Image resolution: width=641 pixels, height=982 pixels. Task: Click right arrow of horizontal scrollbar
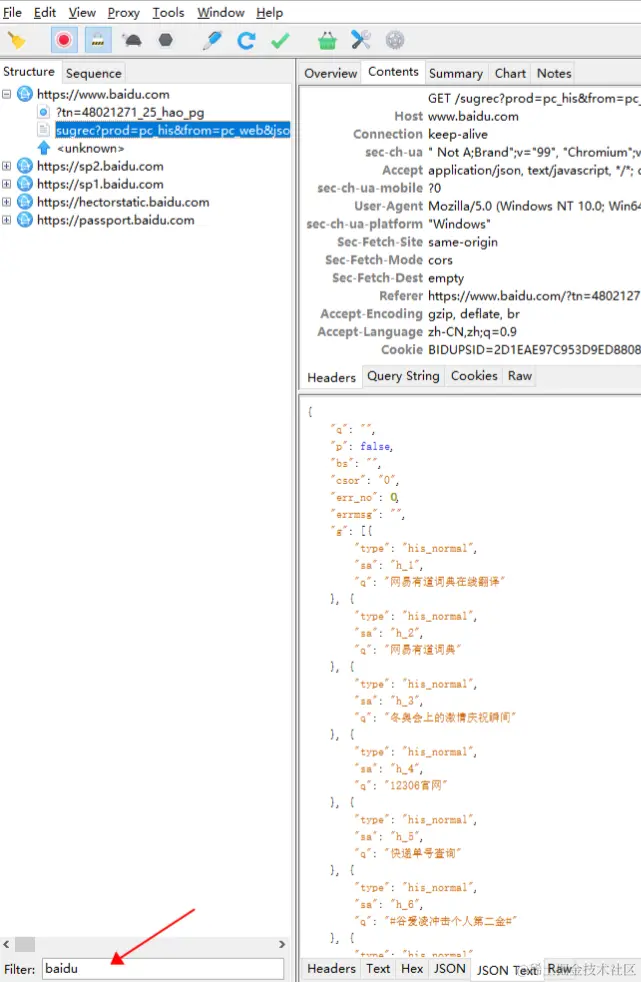pyautogui.click(x=282, y=944)
